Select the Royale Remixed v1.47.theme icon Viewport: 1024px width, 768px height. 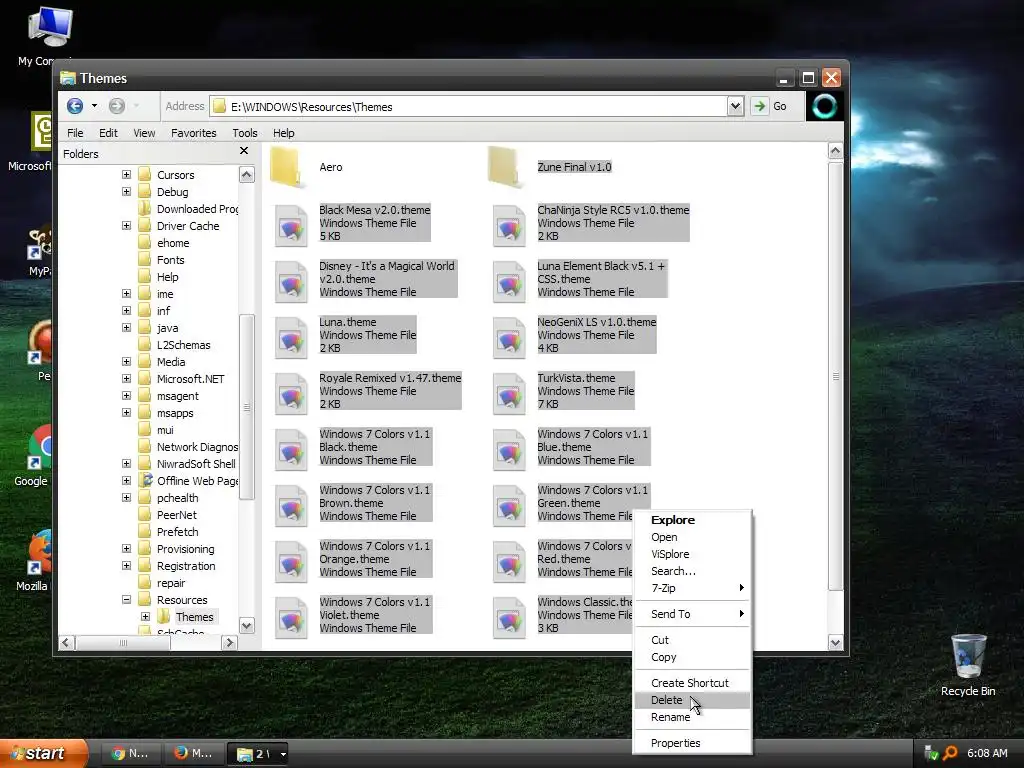pyautogui.click(x=291, y=394)
